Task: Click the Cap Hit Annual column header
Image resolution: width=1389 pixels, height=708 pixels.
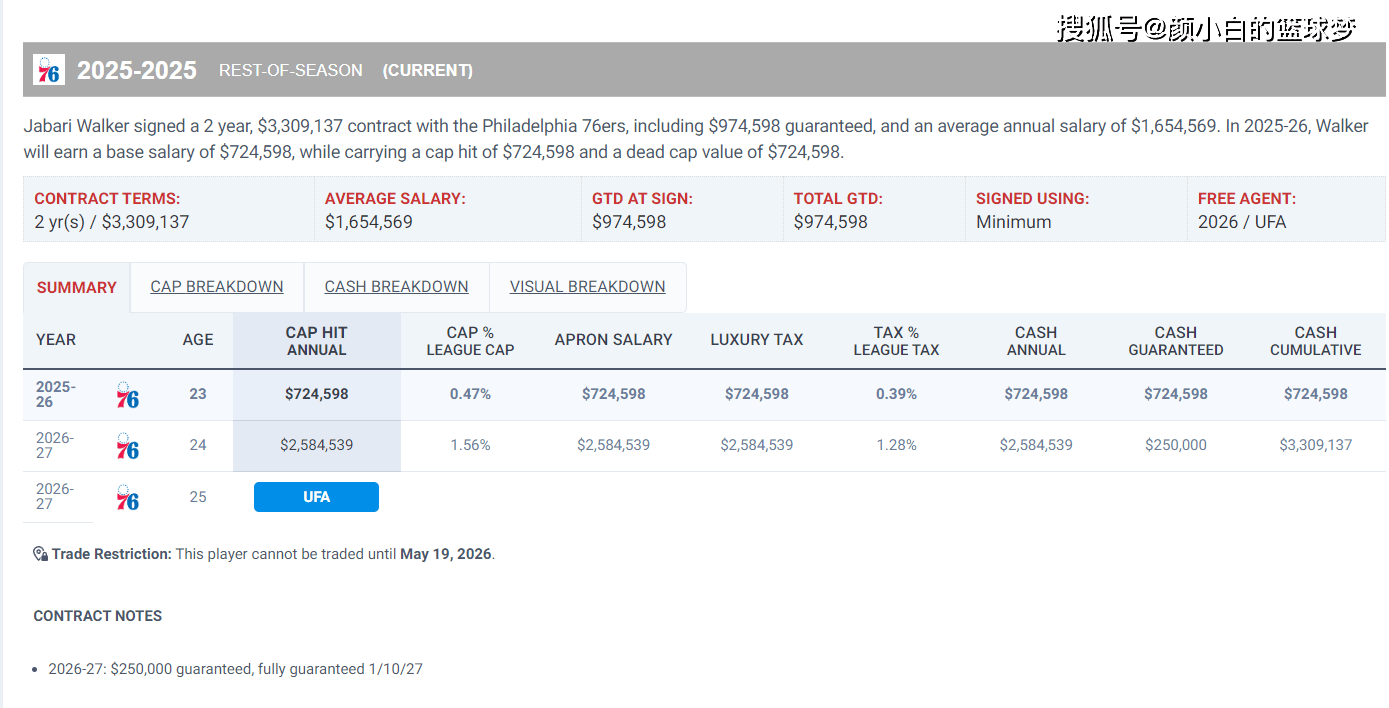Action: pos(316,341)
